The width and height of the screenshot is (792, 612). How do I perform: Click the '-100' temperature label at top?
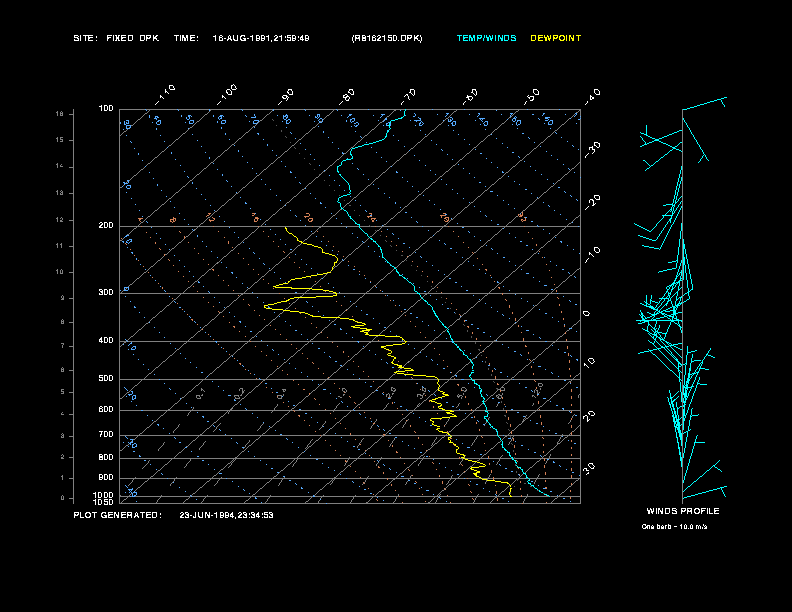click(x=227, y=95)
